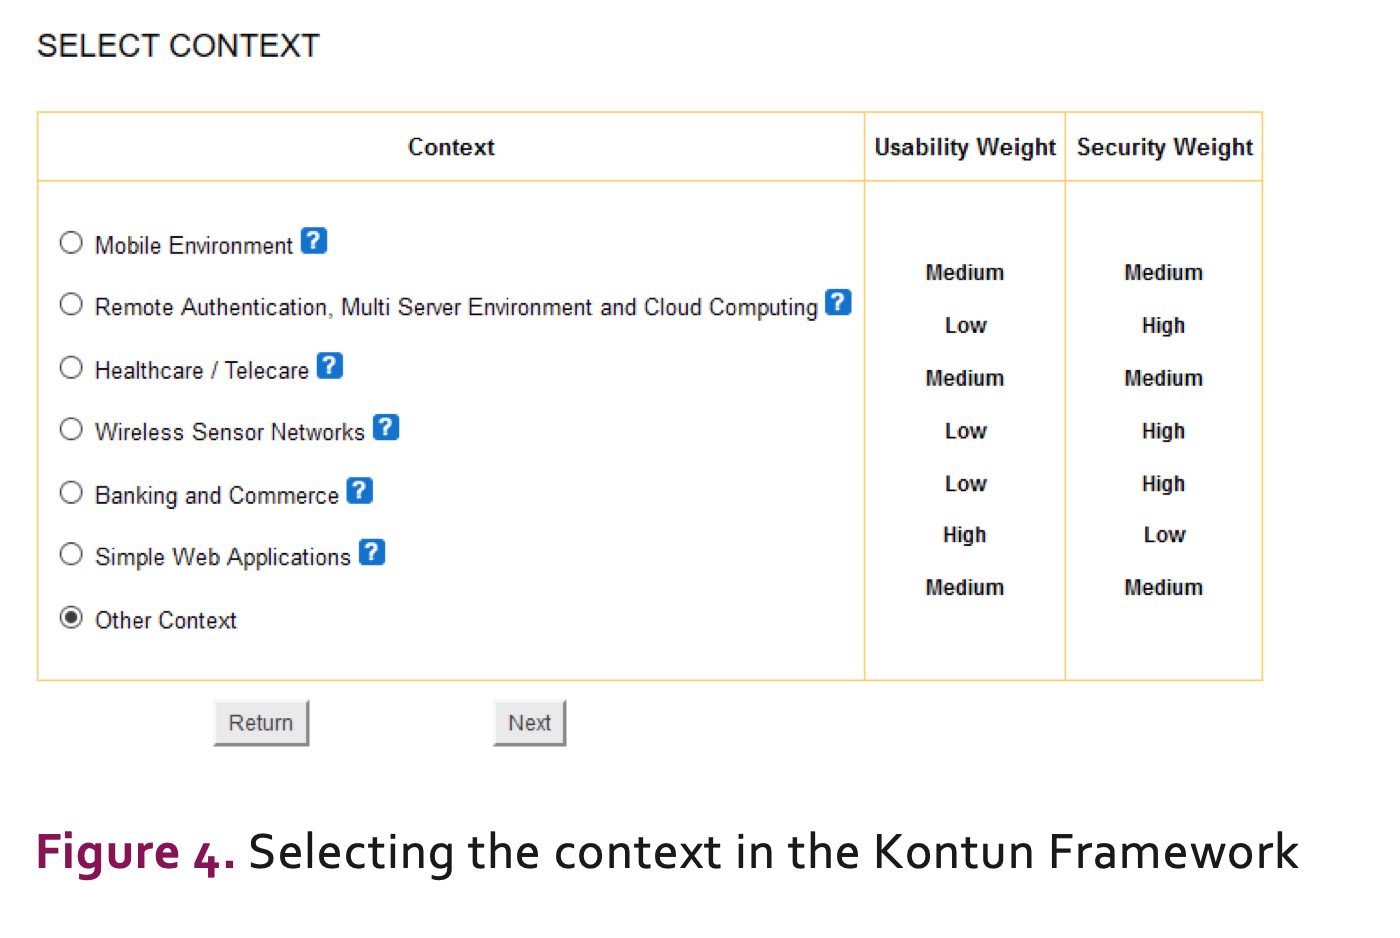Click the Banking and Commerce label text

point(217,495)
